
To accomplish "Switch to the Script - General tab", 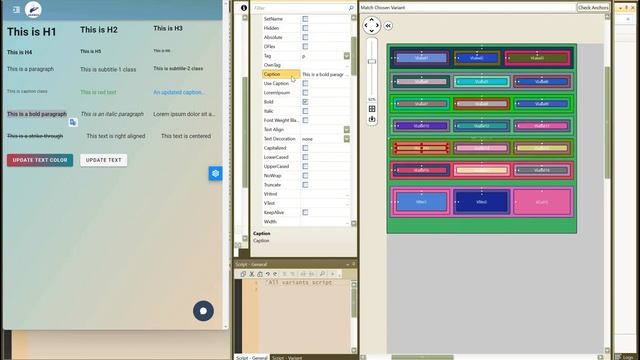I will (x=251, y=358).
